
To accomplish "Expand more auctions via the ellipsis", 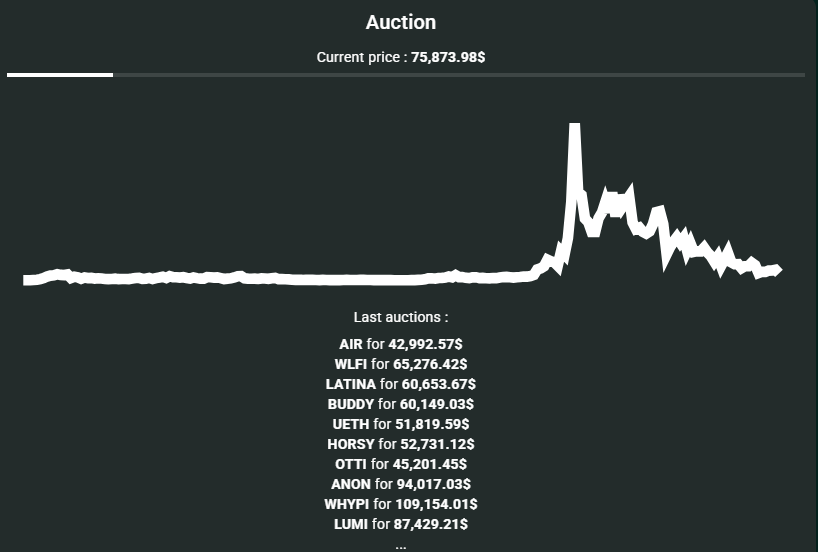I will click(400, 545).
